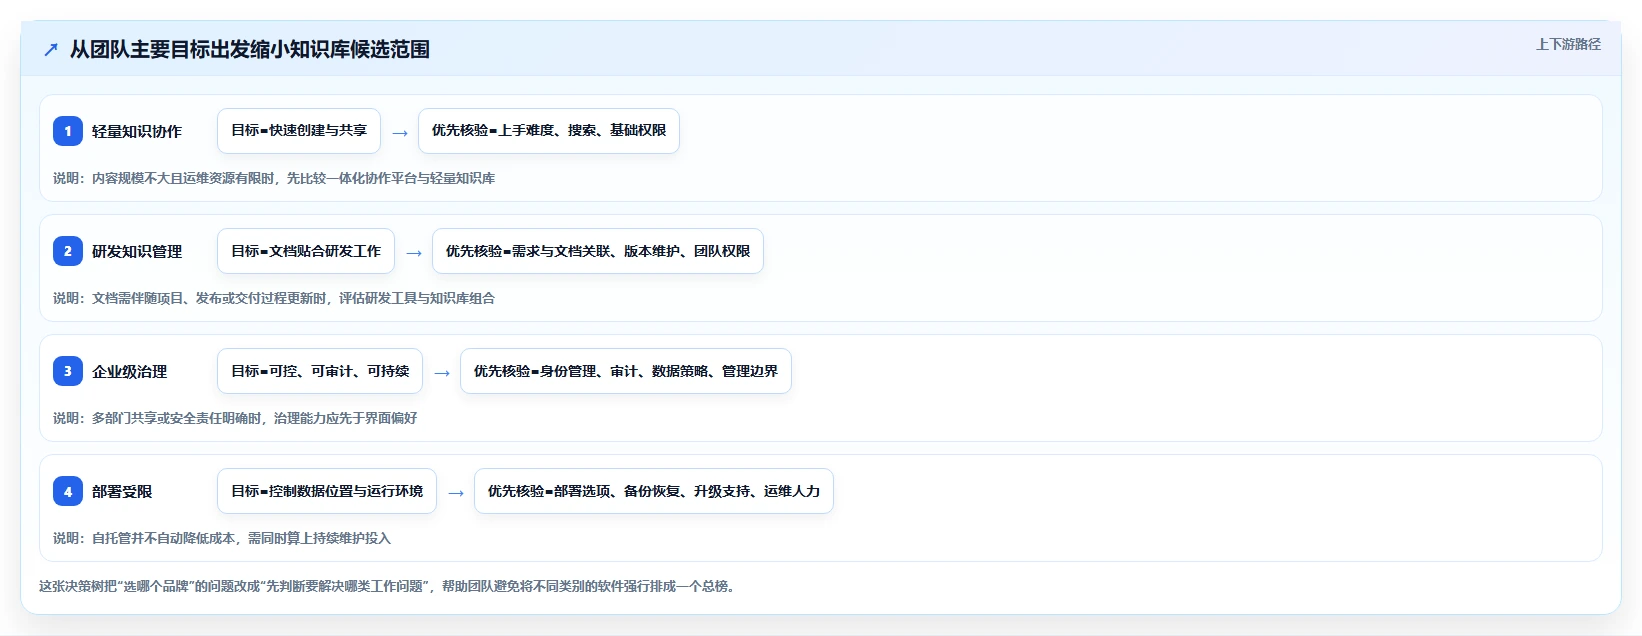Select the 目标=快速创建与共享 chip

pyautogui.click(x=299, y=131)
